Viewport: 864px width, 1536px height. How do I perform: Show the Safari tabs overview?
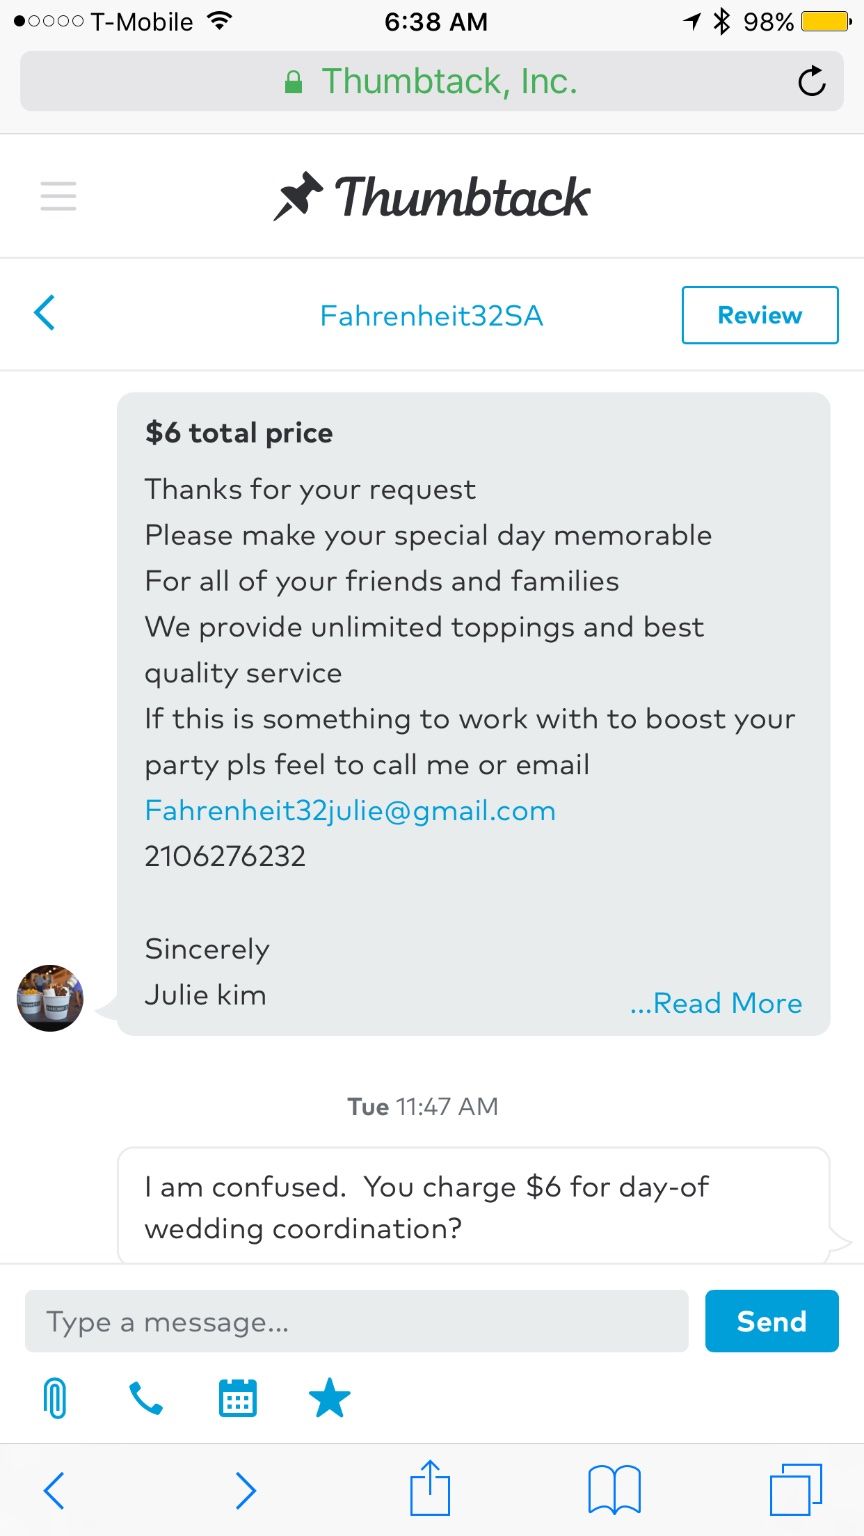click(x=796, y=1490)
